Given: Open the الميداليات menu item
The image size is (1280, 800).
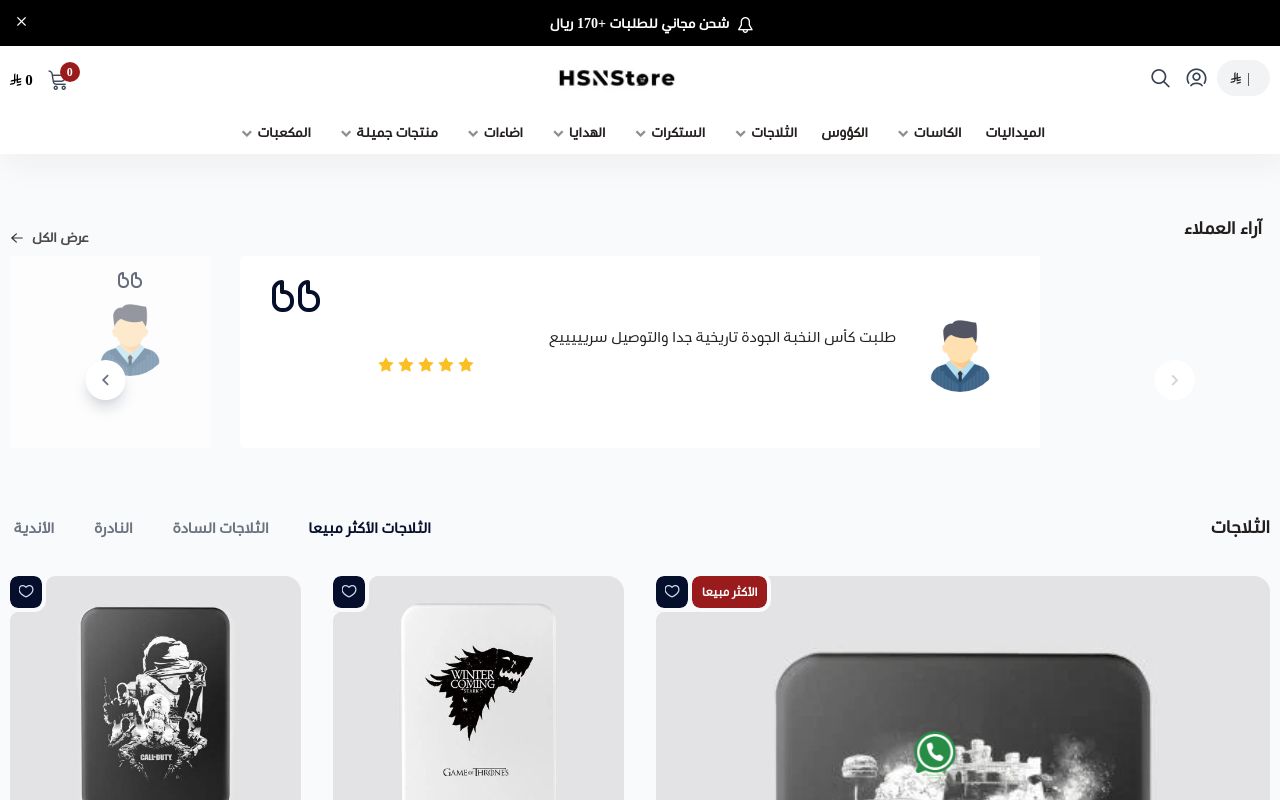Looking at the screenshot, I should 1015,132.
